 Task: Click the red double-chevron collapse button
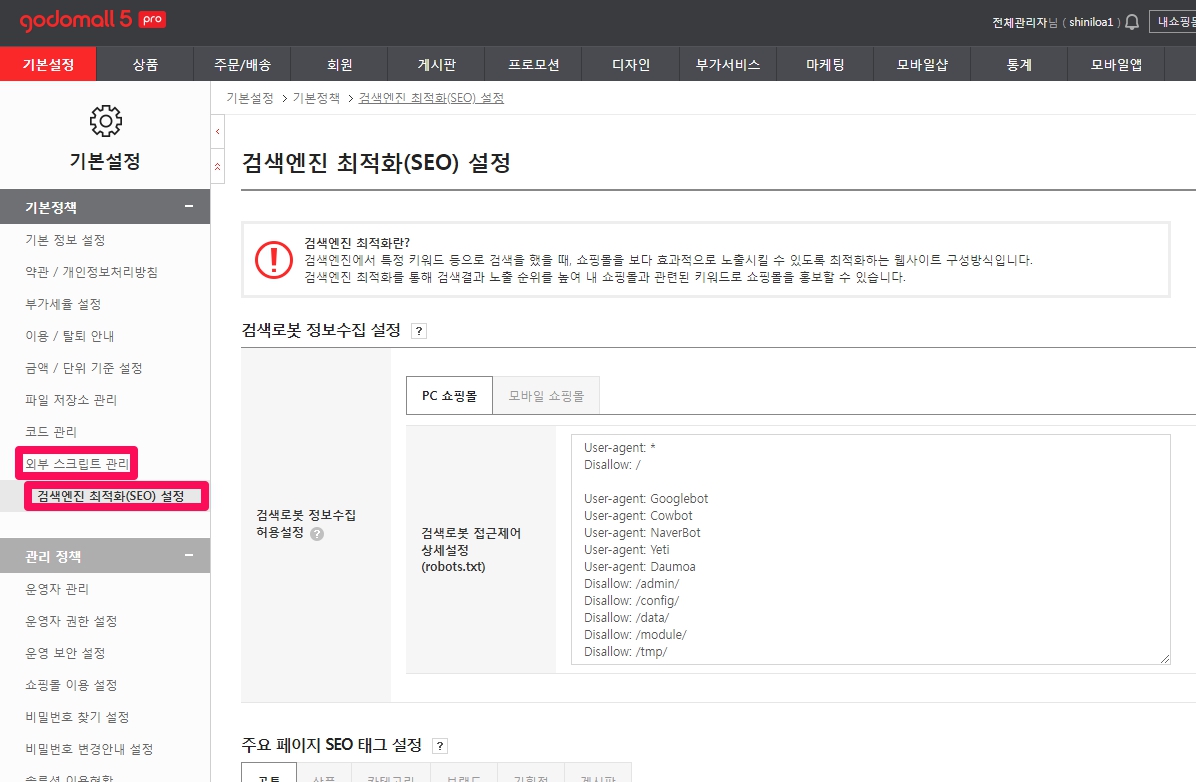coord(217,166)
